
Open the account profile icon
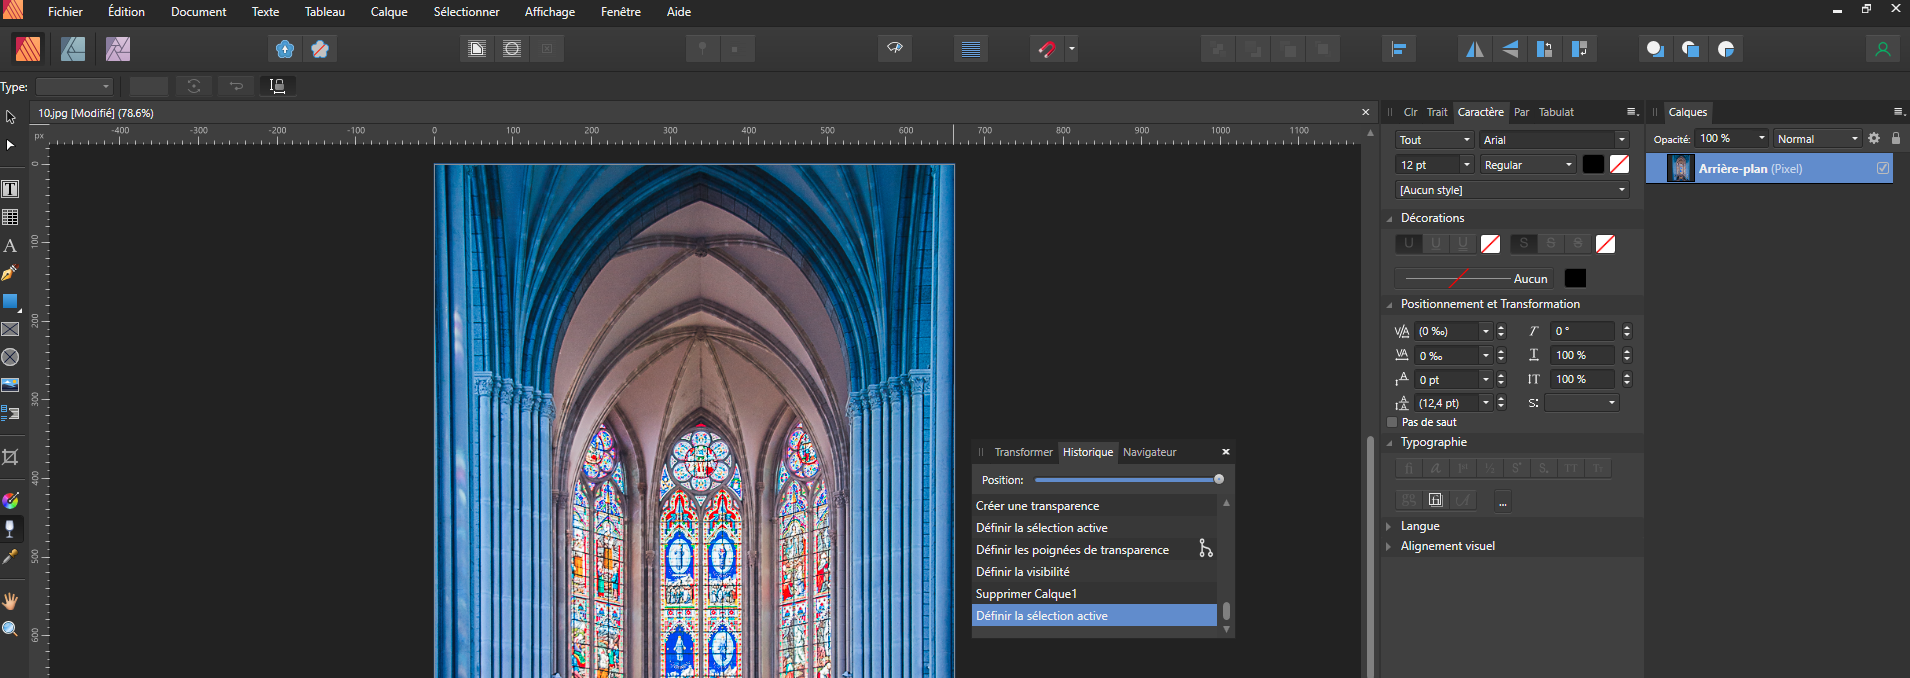tap(1882, 49)
